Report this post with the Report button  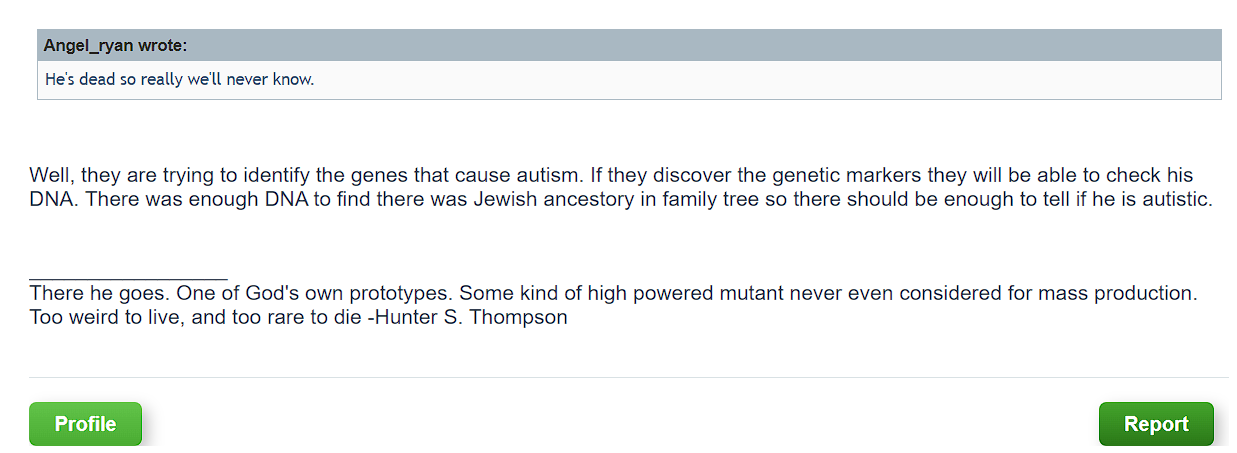coord(1156,424)
